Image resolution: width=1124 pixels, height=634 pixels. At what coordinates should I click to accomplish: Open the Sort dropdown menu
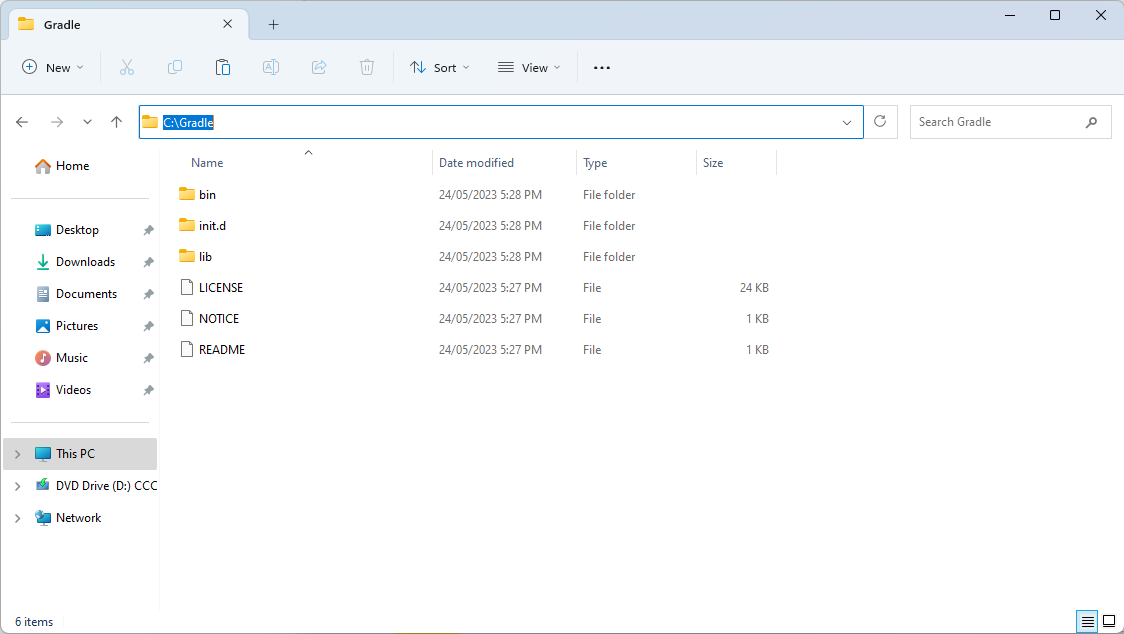(439, 67)
